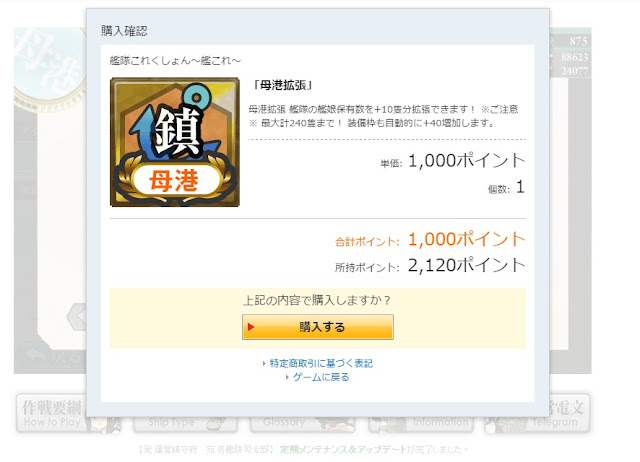This screenshot has width=640, height=462.
Task: Click the triangle bullet beside 特定商取引に基づく表記
Action: pos(264,363)
